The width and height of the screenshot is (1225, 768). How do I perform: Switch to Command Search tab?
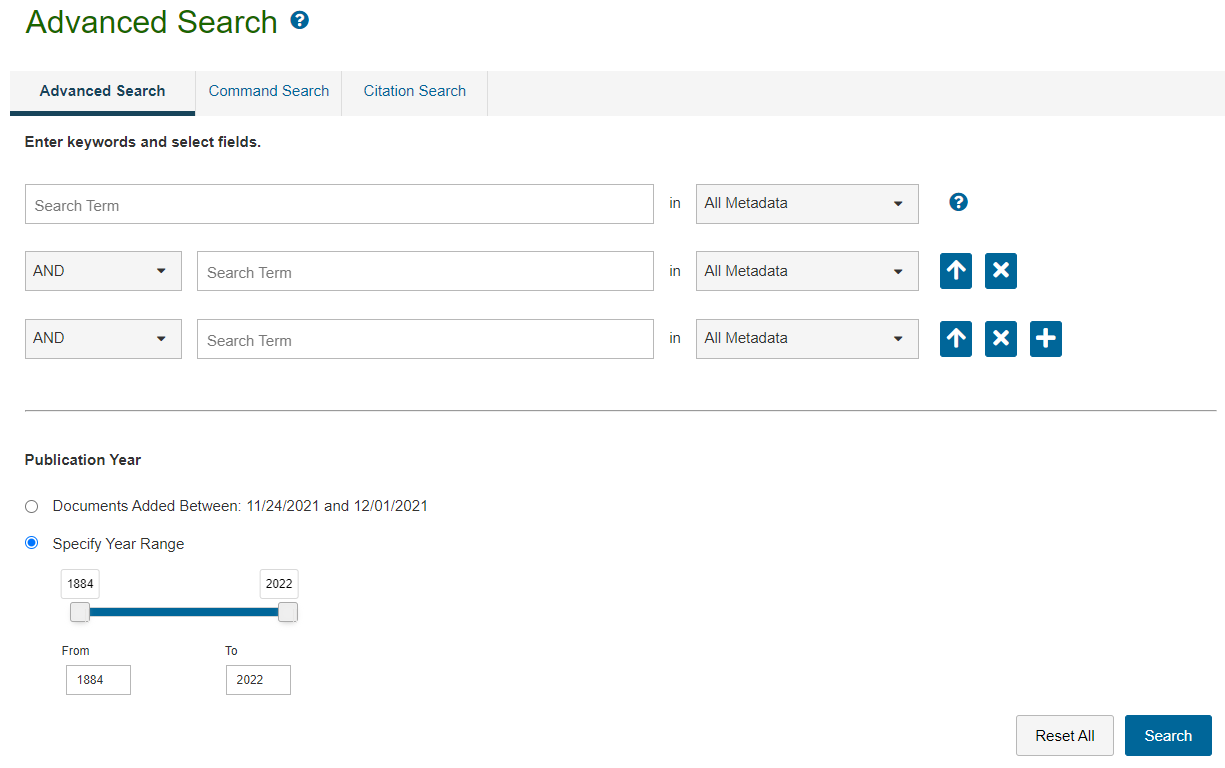pos(269,91)
